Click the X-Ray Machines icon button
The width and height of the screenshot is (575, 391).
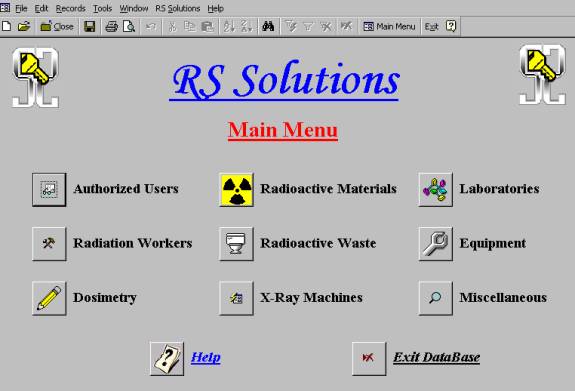coord(237,298)
